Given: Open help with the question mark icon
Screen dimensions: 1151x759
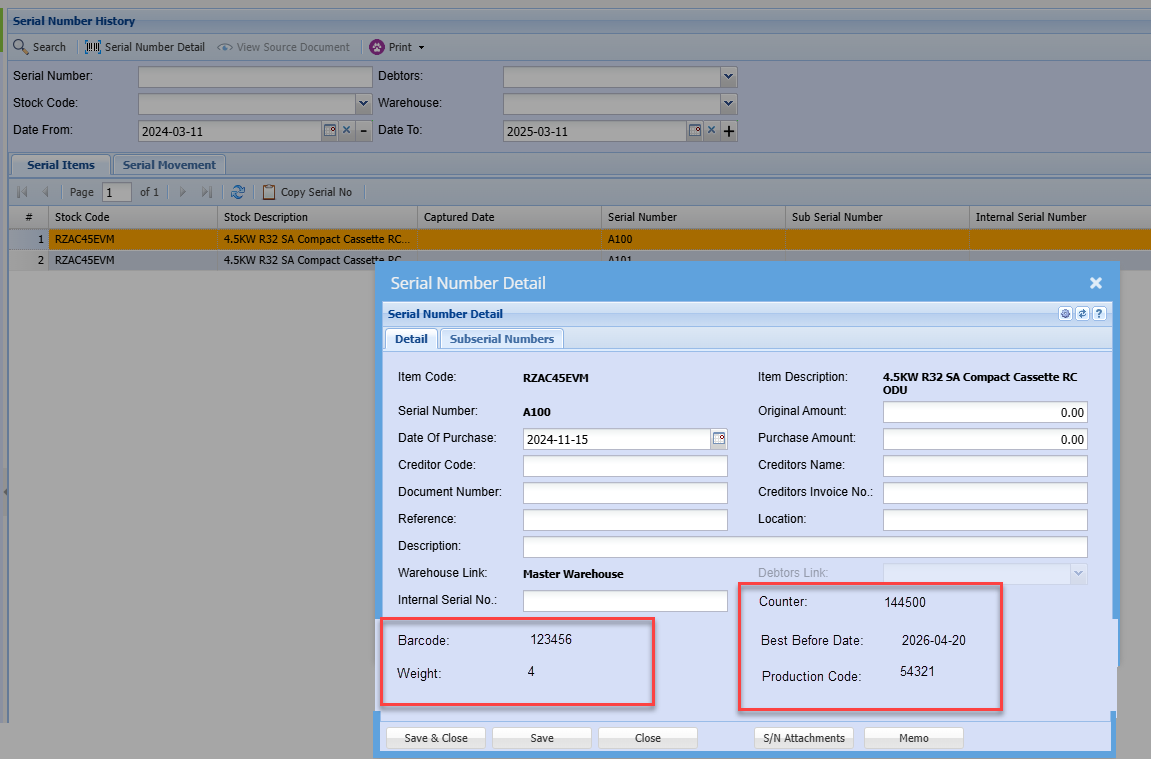Looking at the screenshot, I should click(1098, 314).
